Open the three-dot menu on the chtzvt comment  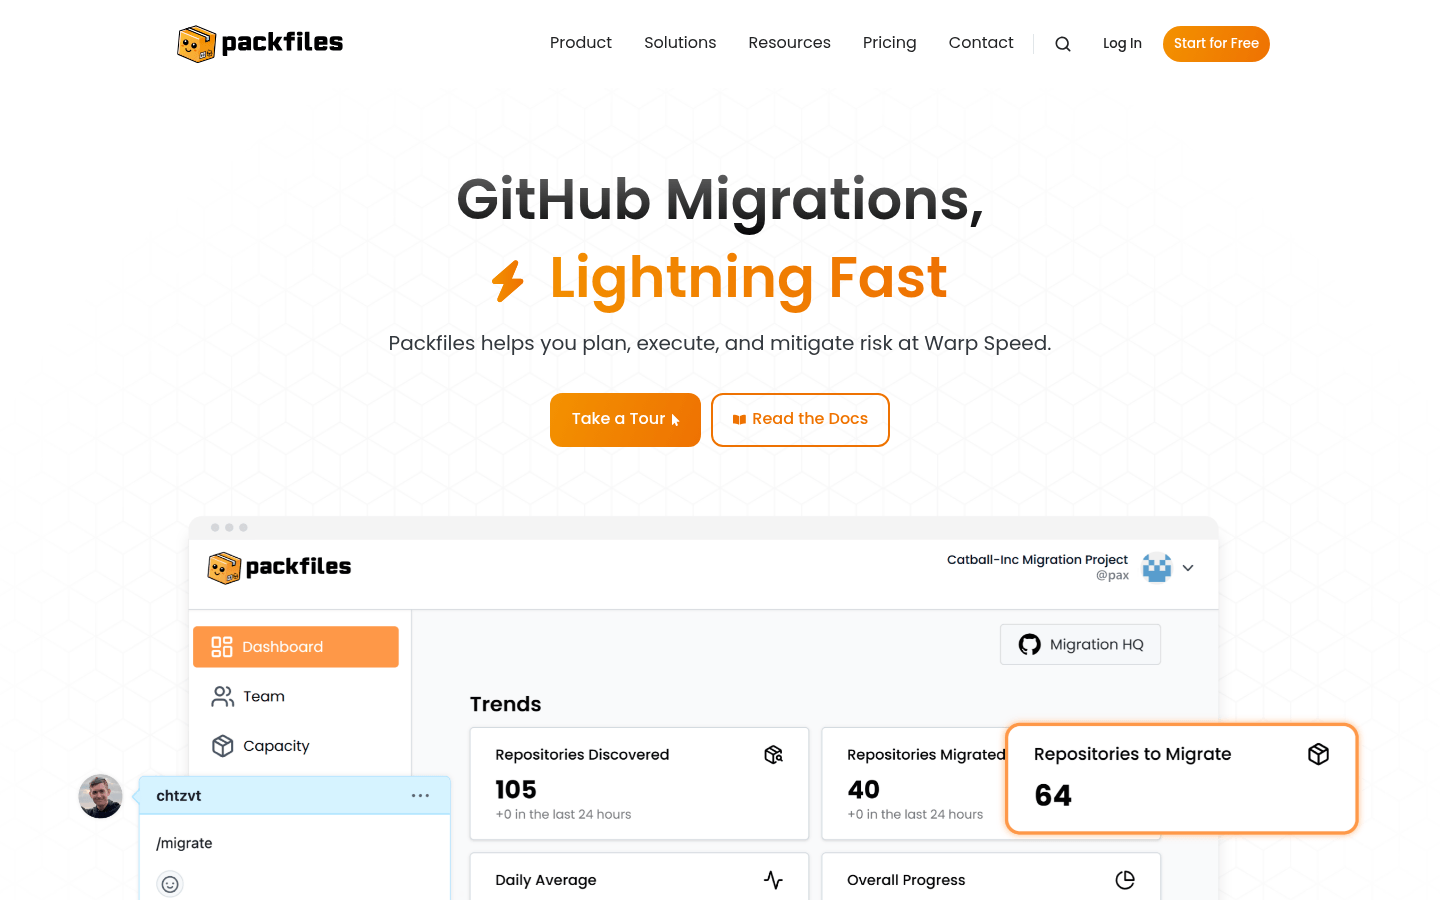[x=420, y=796]
